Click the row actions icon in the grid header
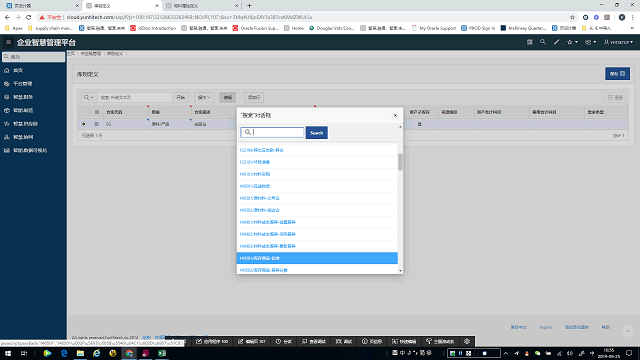640x360 pixels. pos(97,112)
